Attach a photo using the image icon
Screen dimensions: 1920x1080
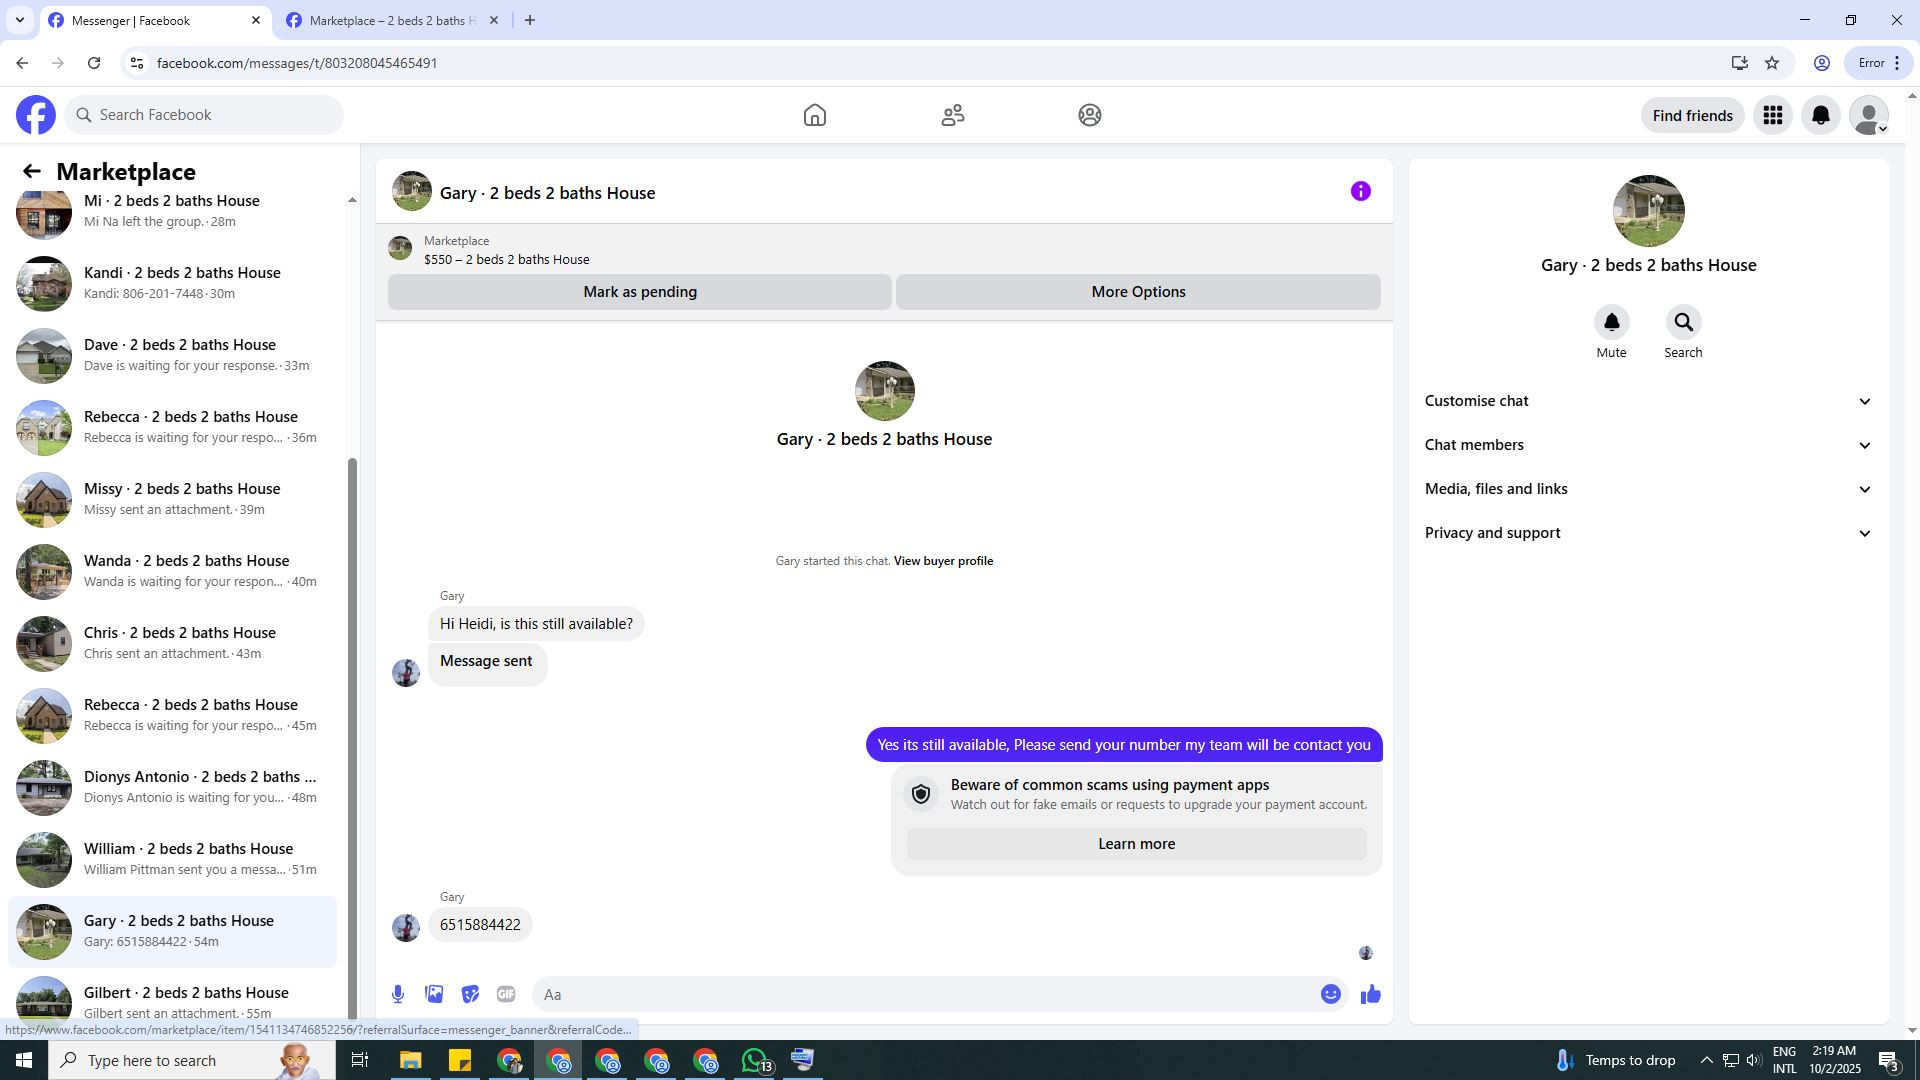[x=434, y=994]
